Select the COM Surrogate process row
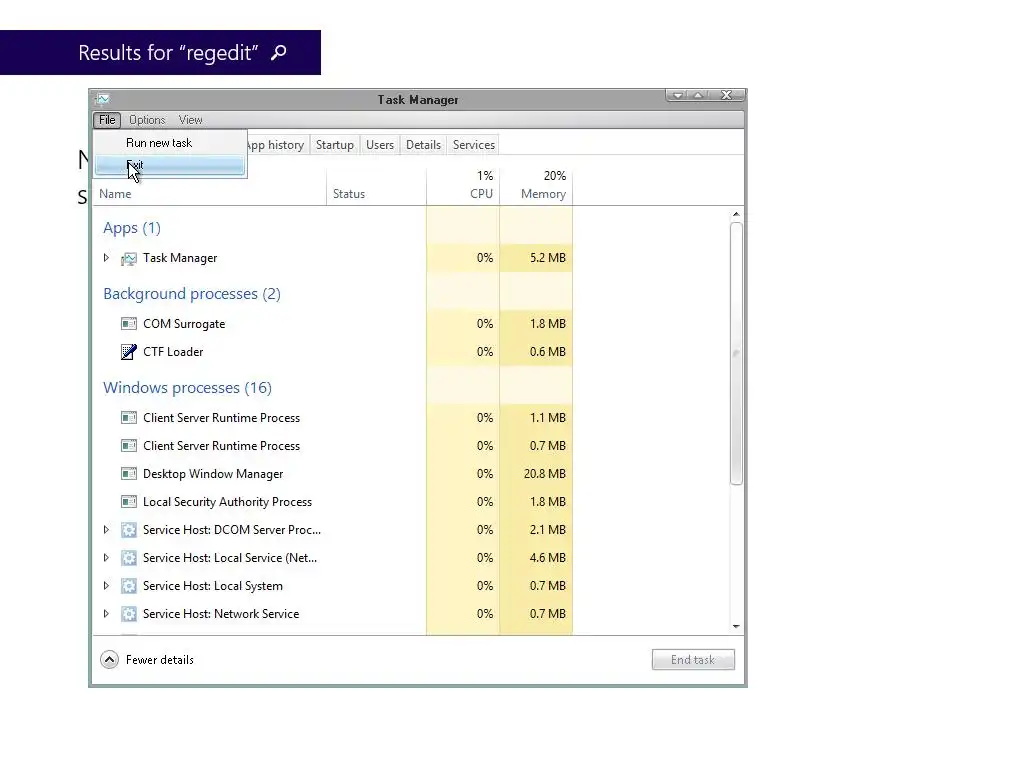 pyautogui.click(x=333, y=324)
